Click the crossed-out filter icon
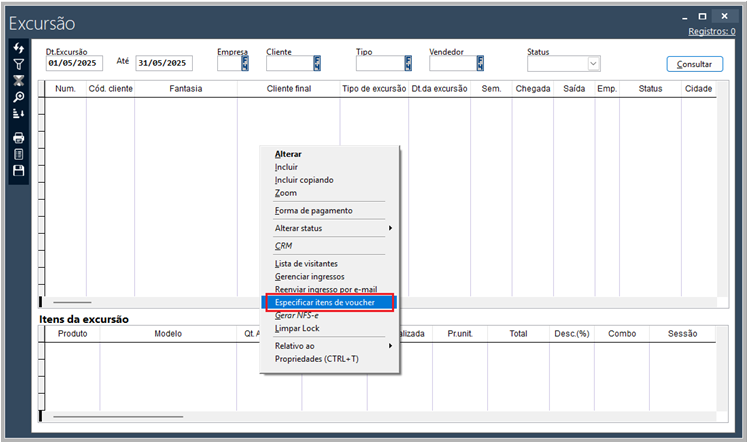The height and width of the screenshot is (444, 747). (x=18, y=80)
